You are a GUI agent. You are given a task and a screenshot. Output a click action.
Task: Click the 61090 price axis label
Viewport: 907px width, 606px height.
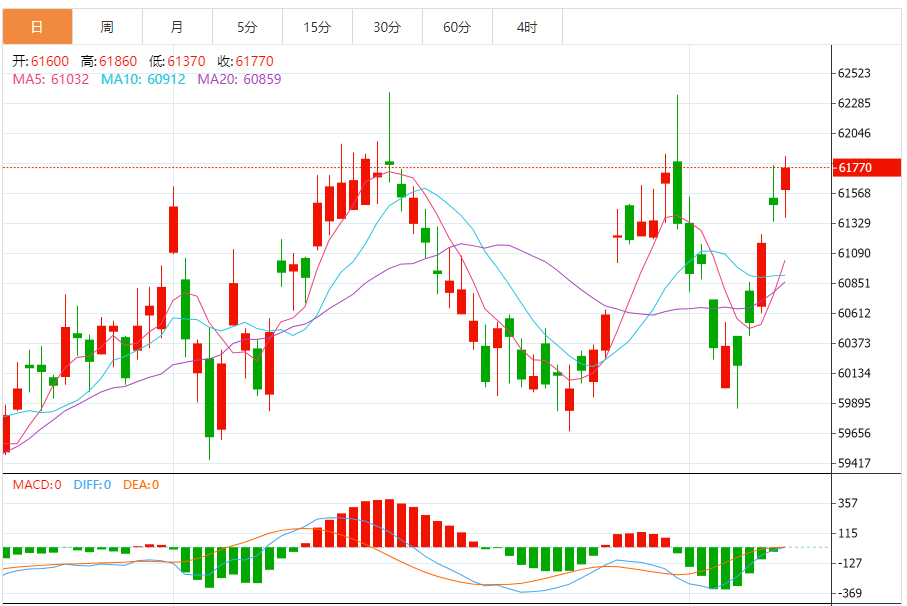click(x=854, y=253)
